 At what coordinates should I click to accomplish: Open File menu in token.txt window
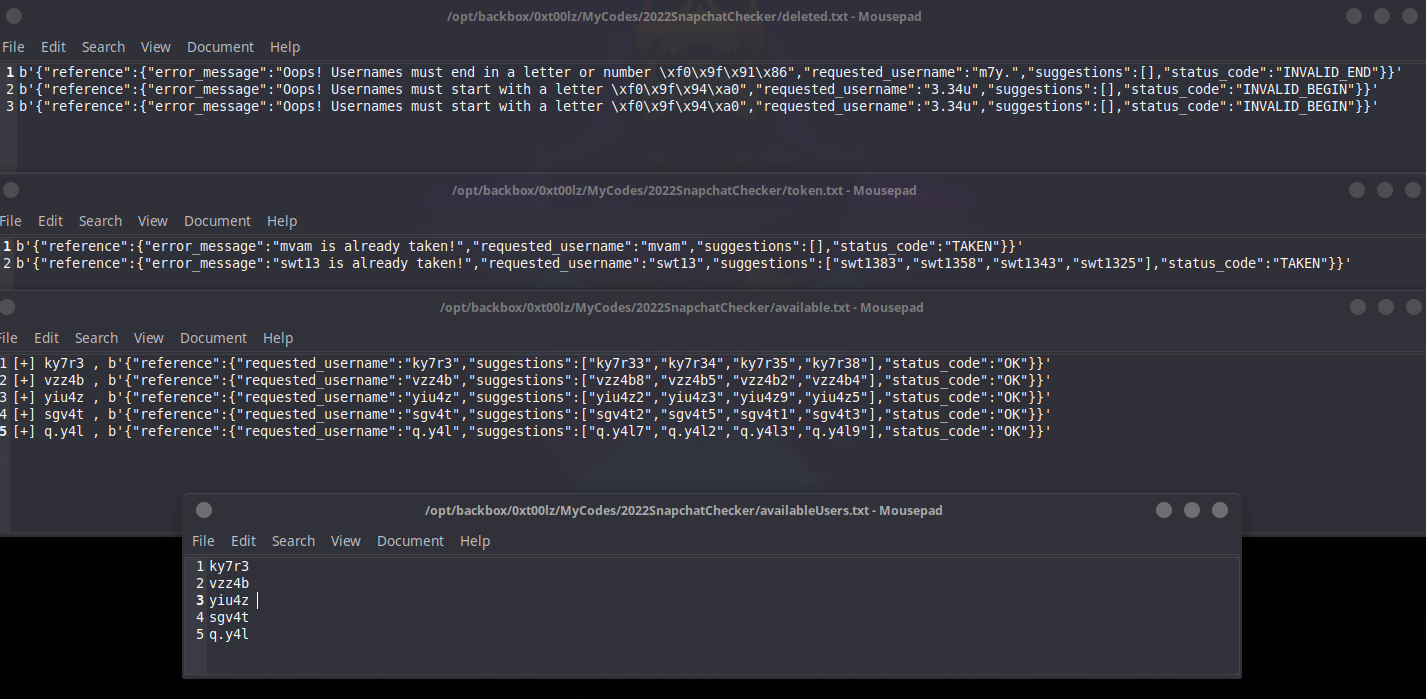click(10, 221)
